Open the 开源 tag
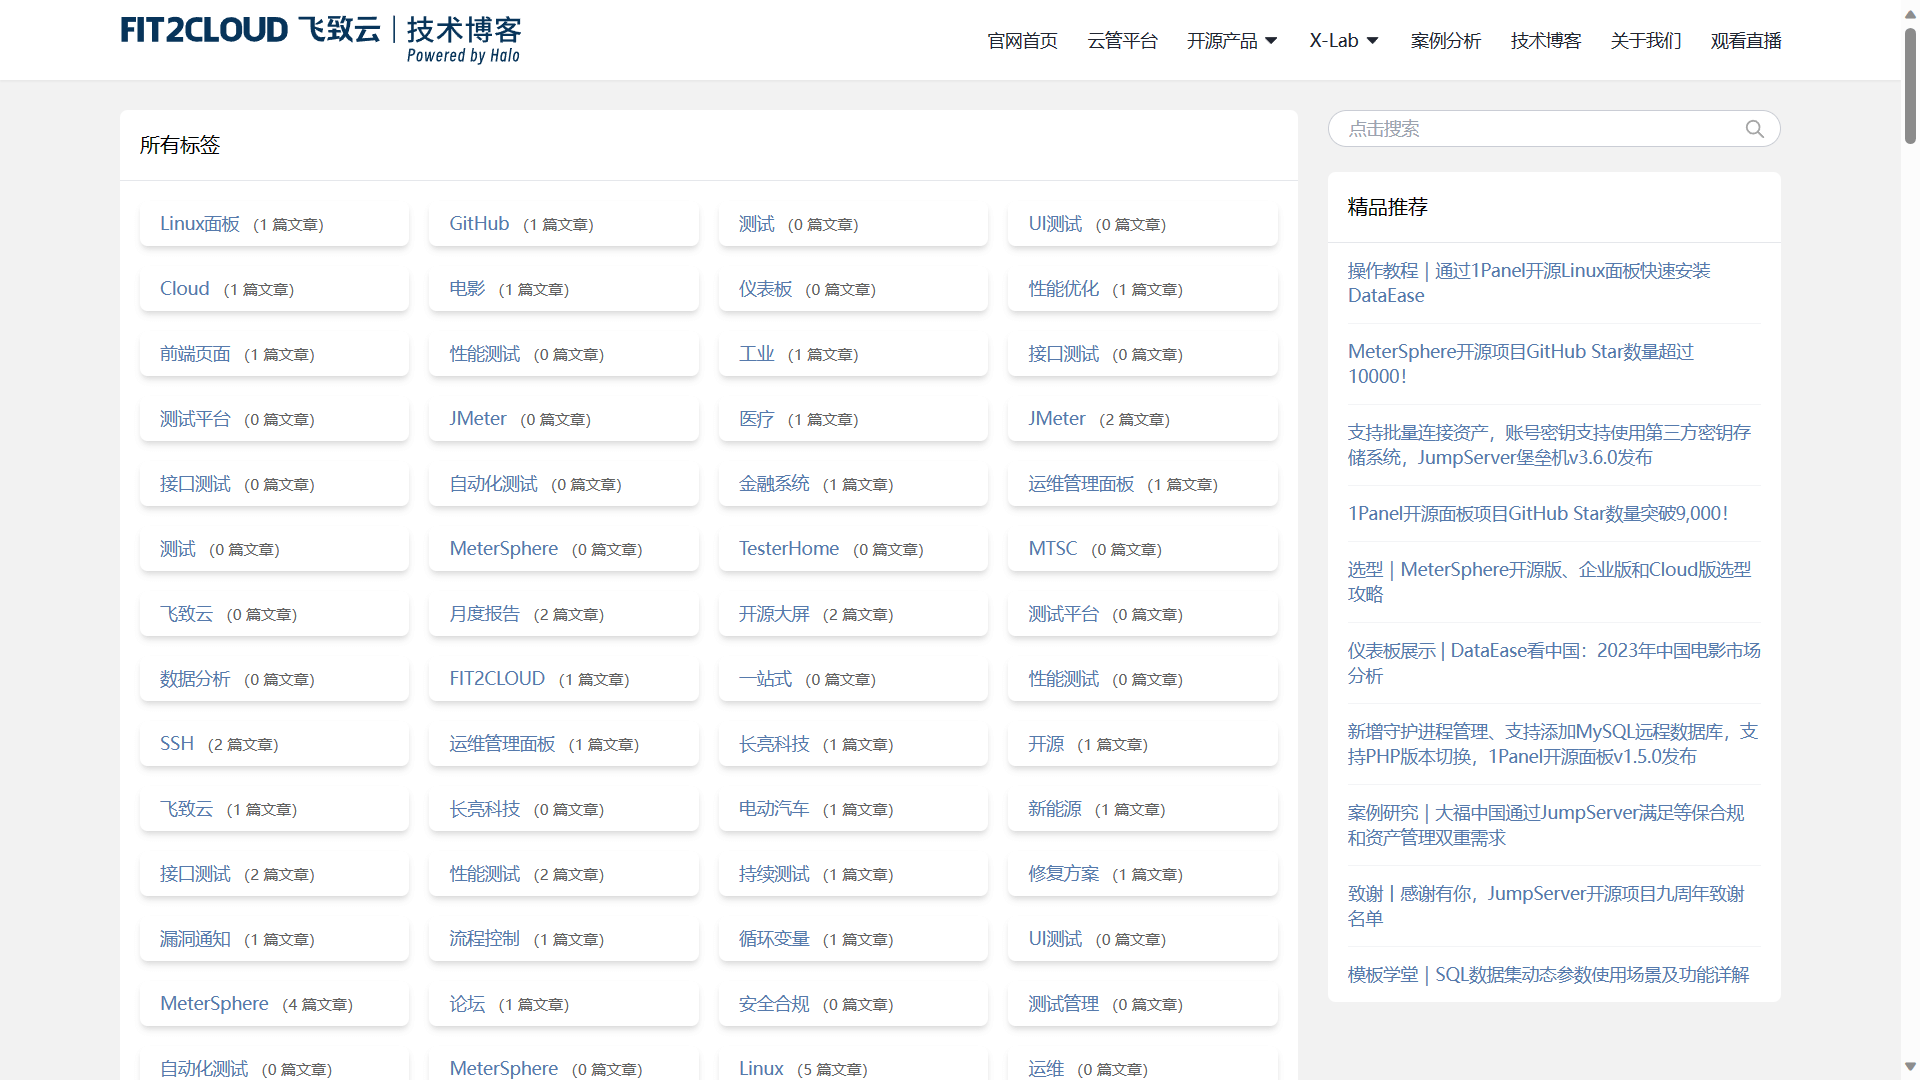This screenshot has width=1920, height=1080. pyautogui.click(x=1046, y=744)
